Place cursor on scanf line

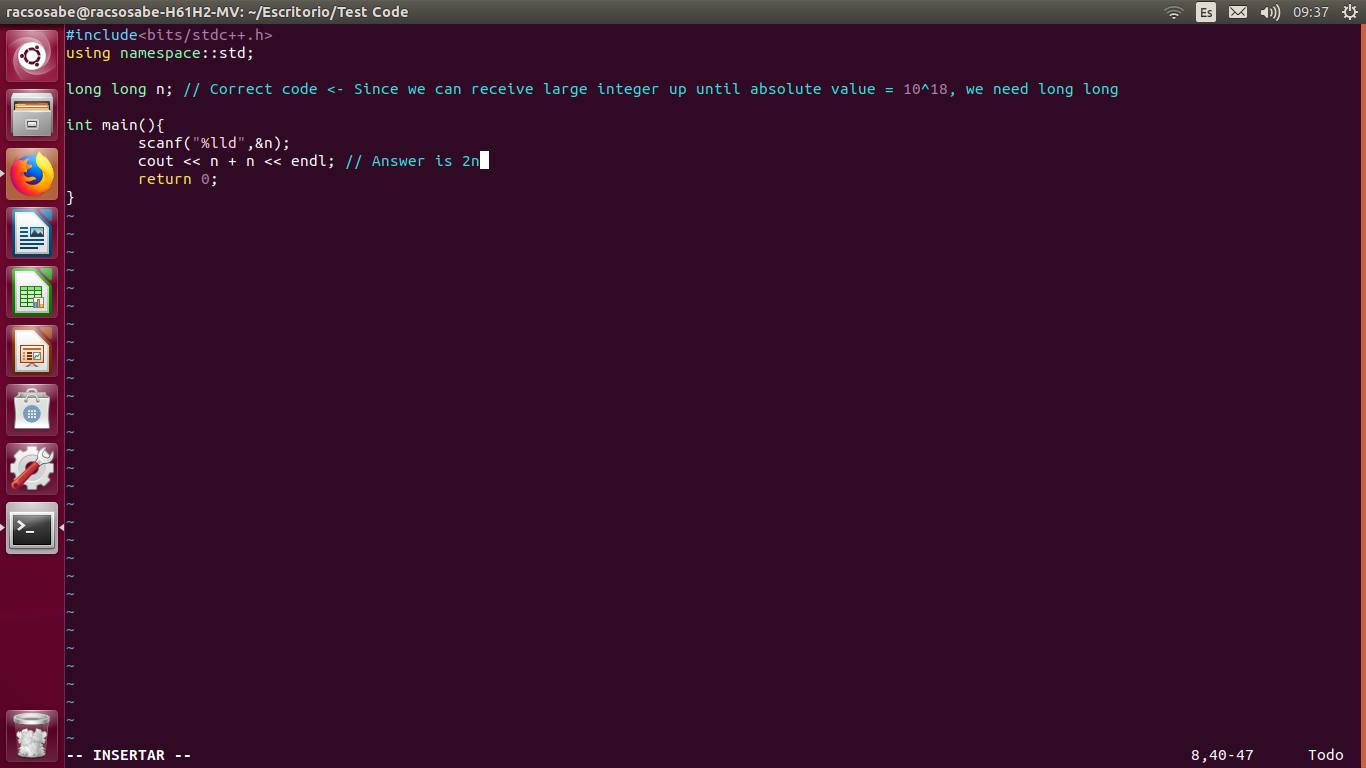[214, 143]
